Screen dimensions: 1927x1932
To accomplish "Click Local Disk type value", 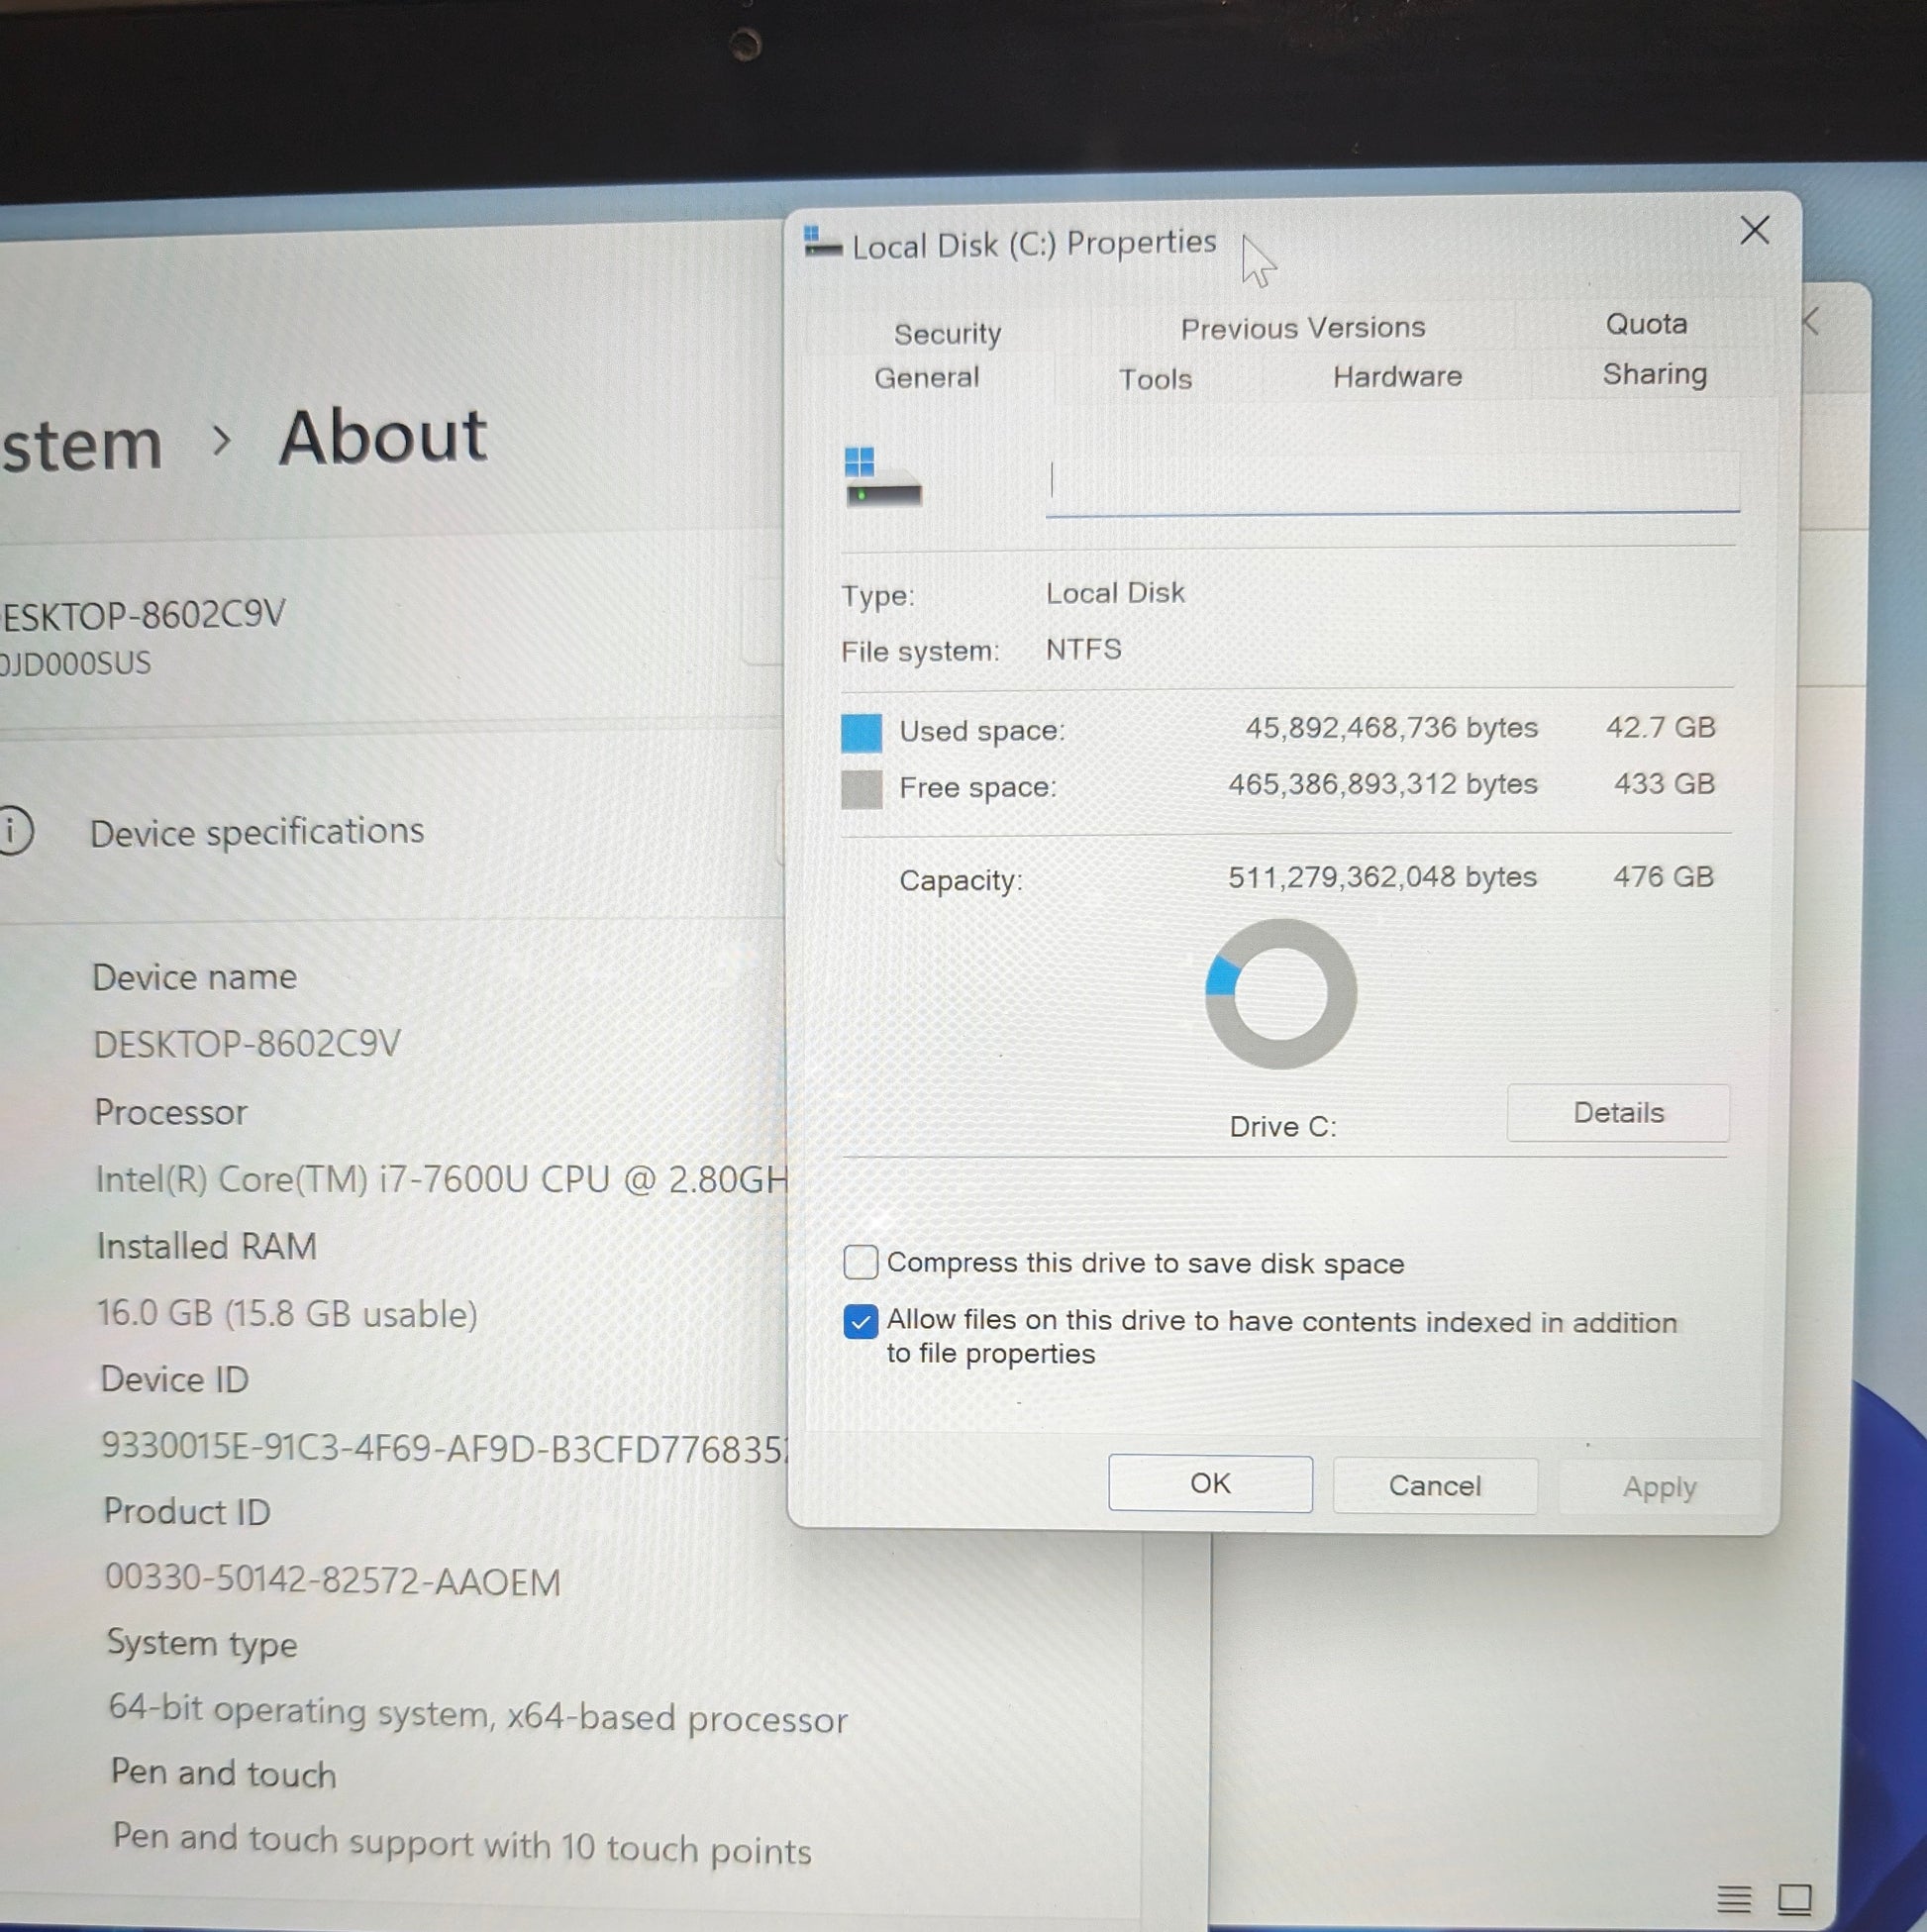I will tap(1115, 593).
